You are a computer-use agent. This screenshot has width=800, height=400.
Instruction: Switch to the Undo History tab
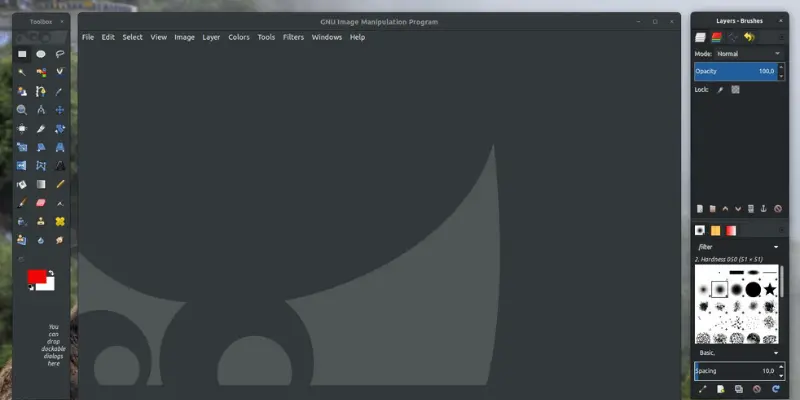point(749,37)
